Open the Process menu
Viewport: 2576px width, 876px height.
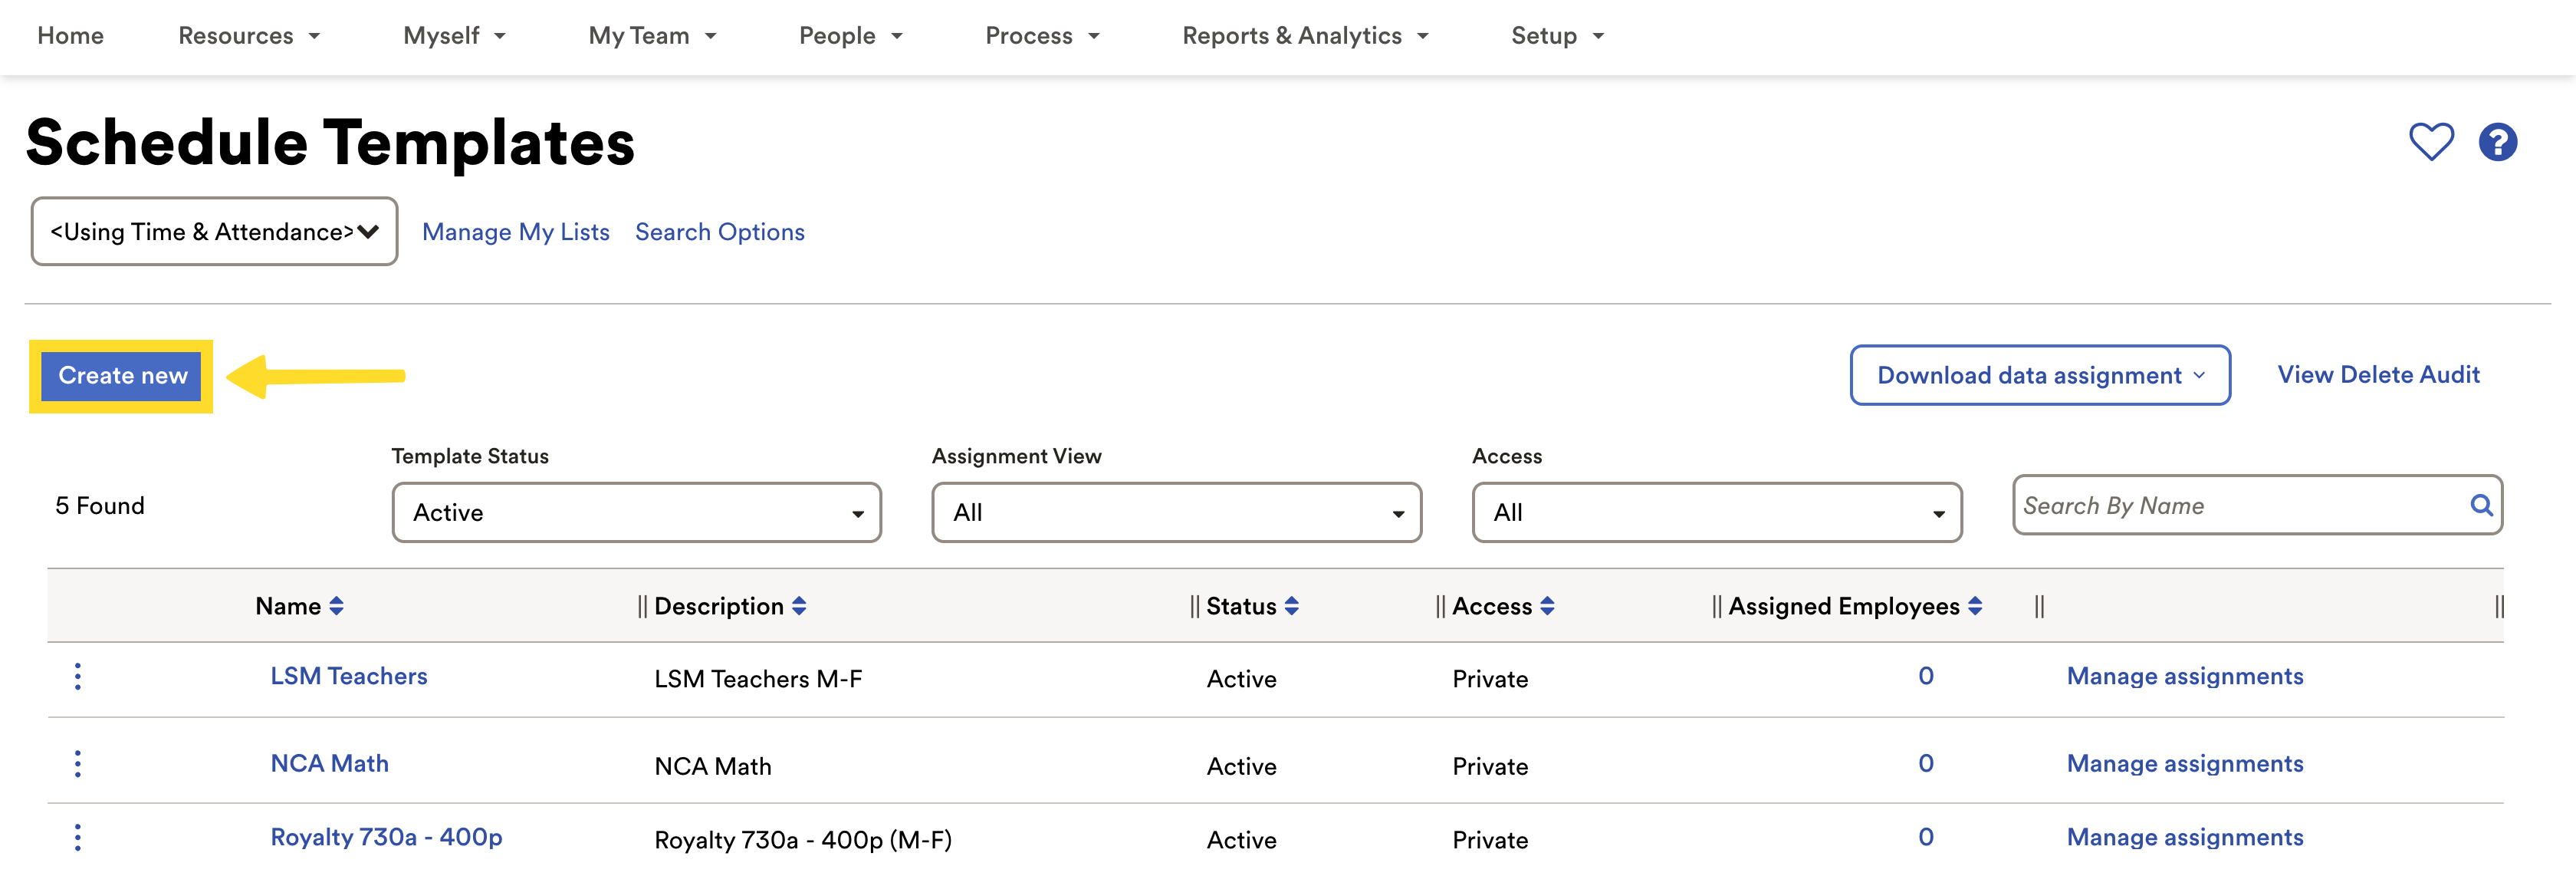(1042, 36)
